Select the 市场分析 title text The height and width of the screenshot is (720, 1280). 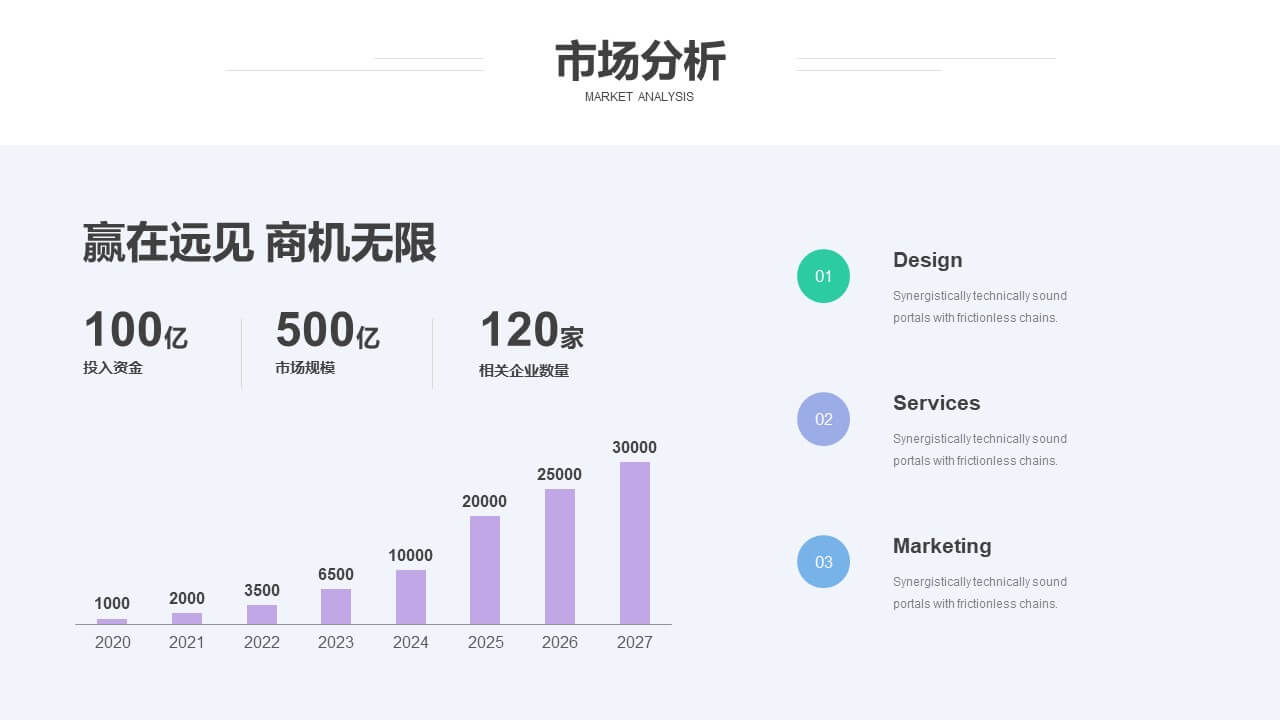point(640,61)
